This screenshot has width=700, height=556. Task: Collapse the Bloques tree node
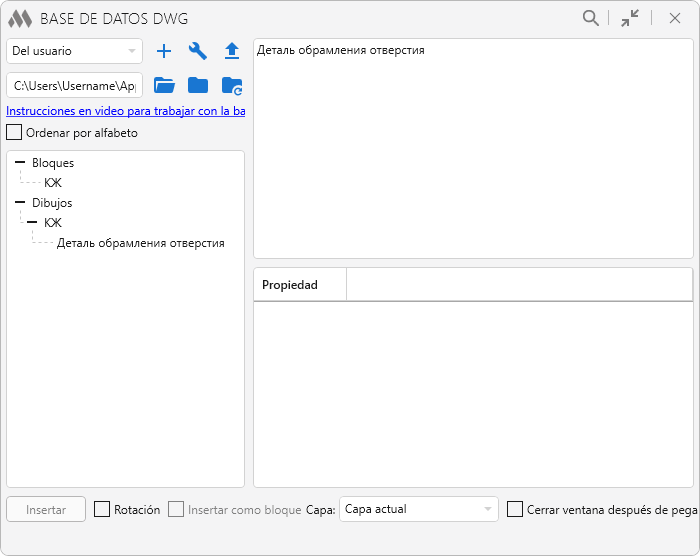click(20, 162)
